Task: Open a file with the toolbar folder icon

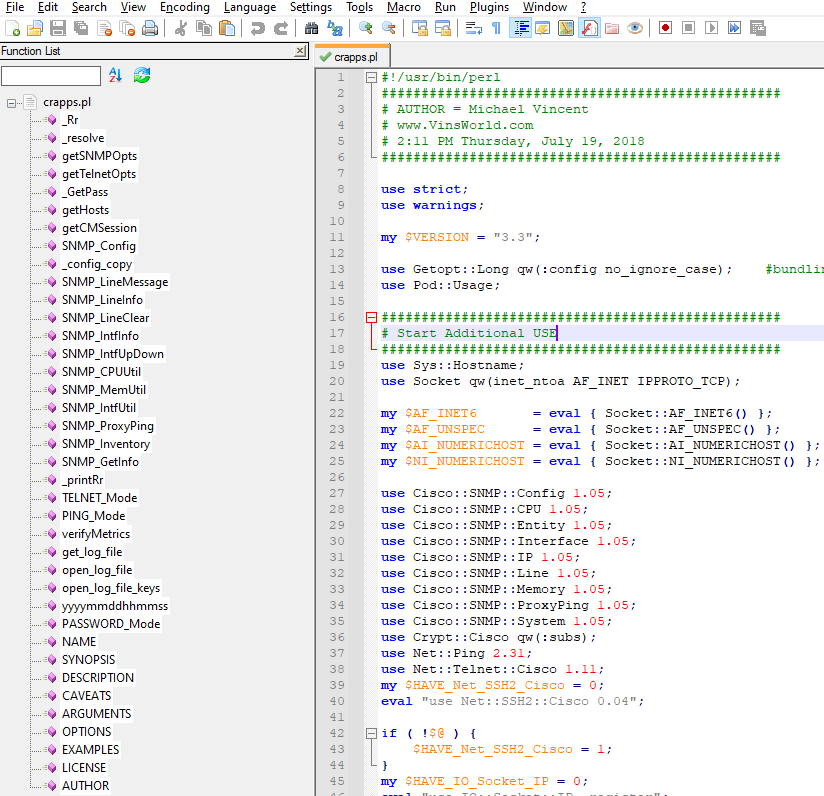Action: (35, 28)
